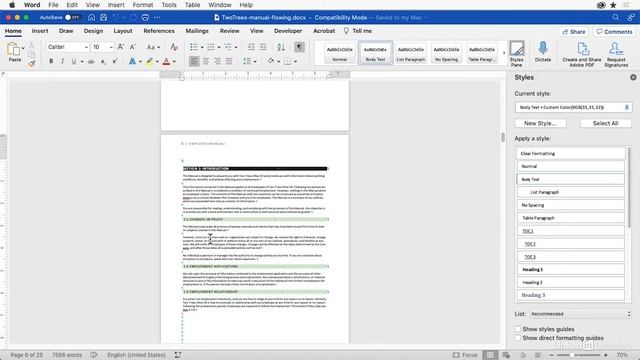
Task: Justify the text
Action: (229, 61)
